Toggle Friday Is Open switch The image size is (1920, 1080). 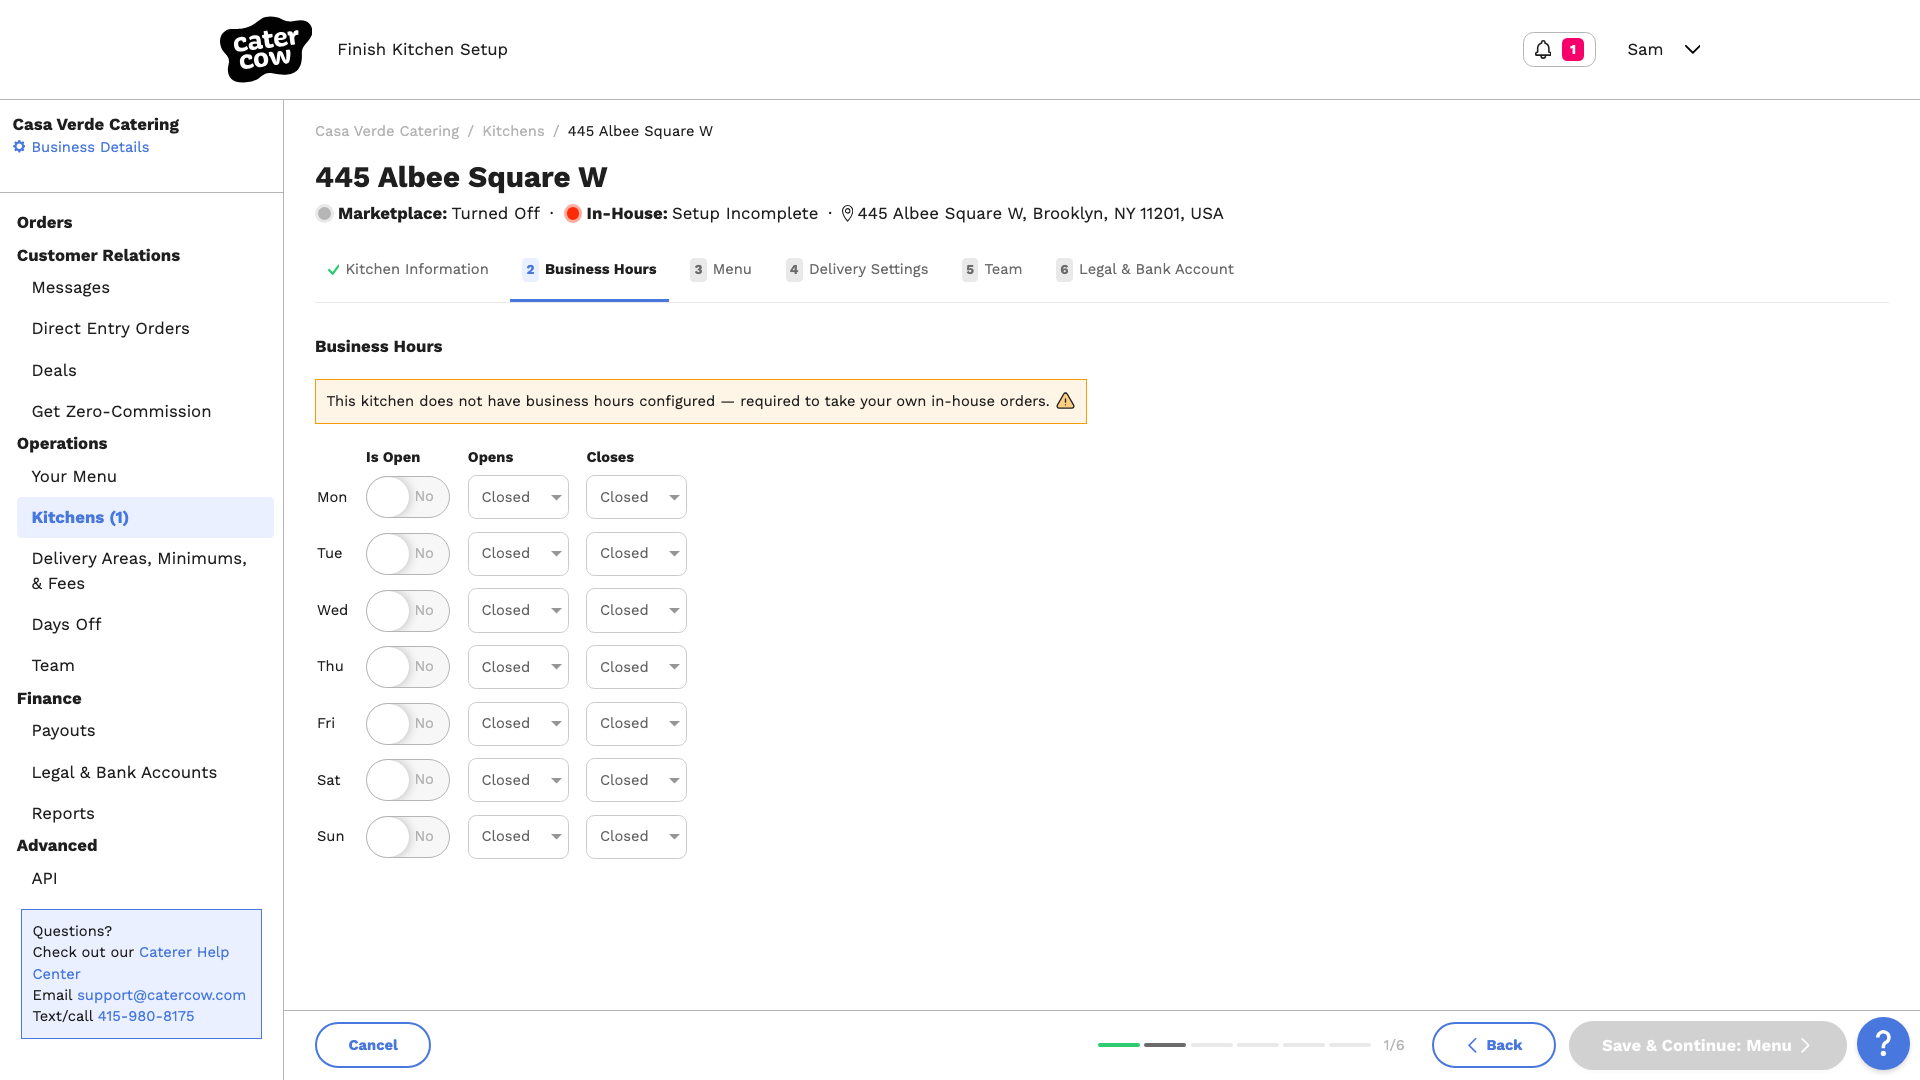click(407, 724)
